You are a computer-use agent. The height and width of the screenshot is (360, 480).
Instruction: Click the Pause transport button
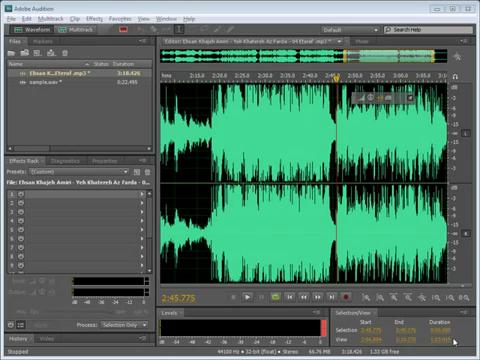pyautogui.click(x=261, y=297)
